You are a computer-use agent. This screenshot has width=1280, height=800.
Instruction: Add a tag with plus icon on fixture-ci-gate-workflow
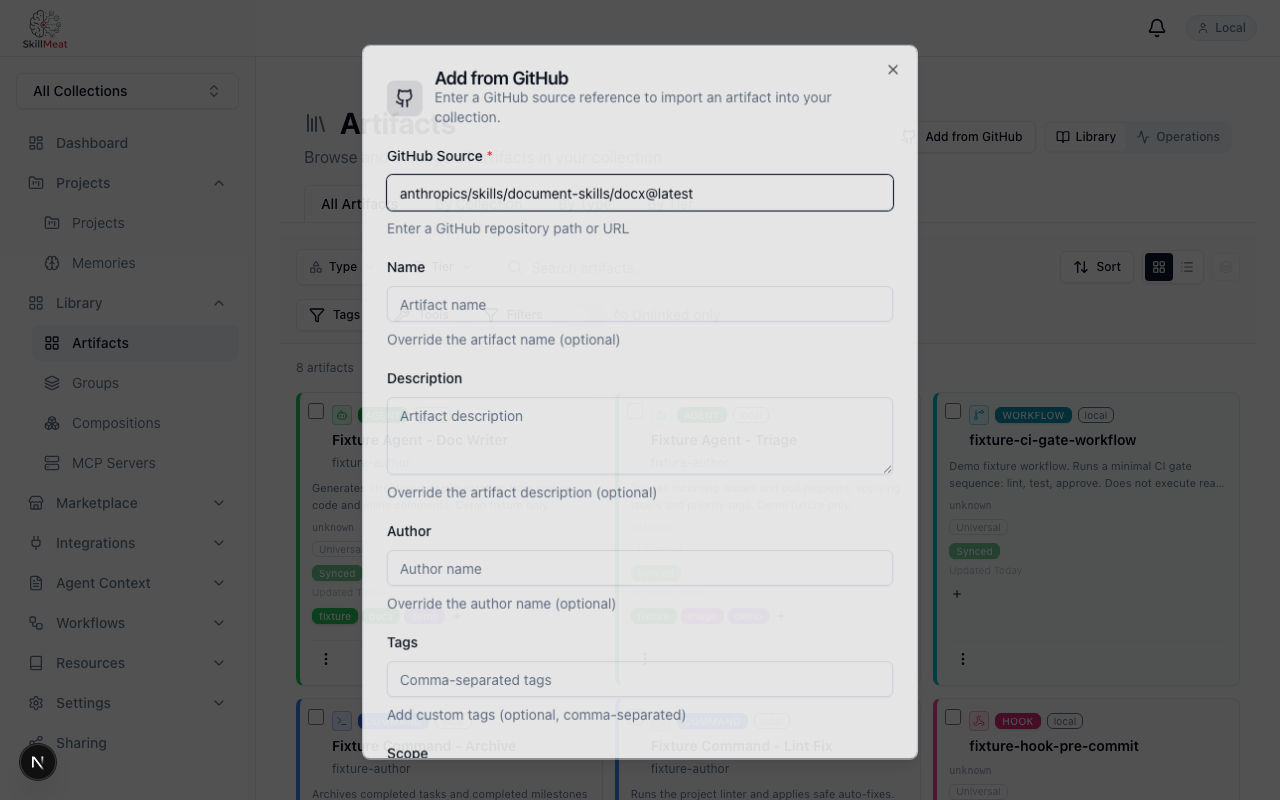point(957,594)
